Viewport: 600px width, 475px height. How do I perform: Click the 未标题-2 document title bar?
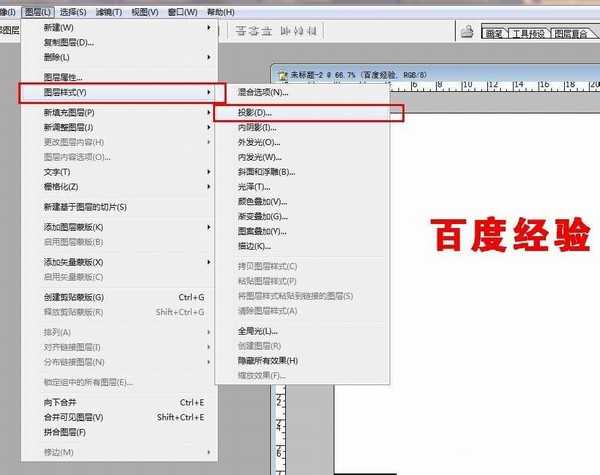[x=436, y=74]
